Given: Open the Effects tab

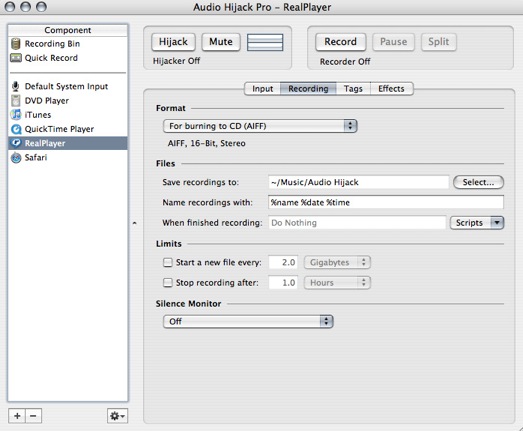Looking at the screenshot, I should tap(392, 89).
